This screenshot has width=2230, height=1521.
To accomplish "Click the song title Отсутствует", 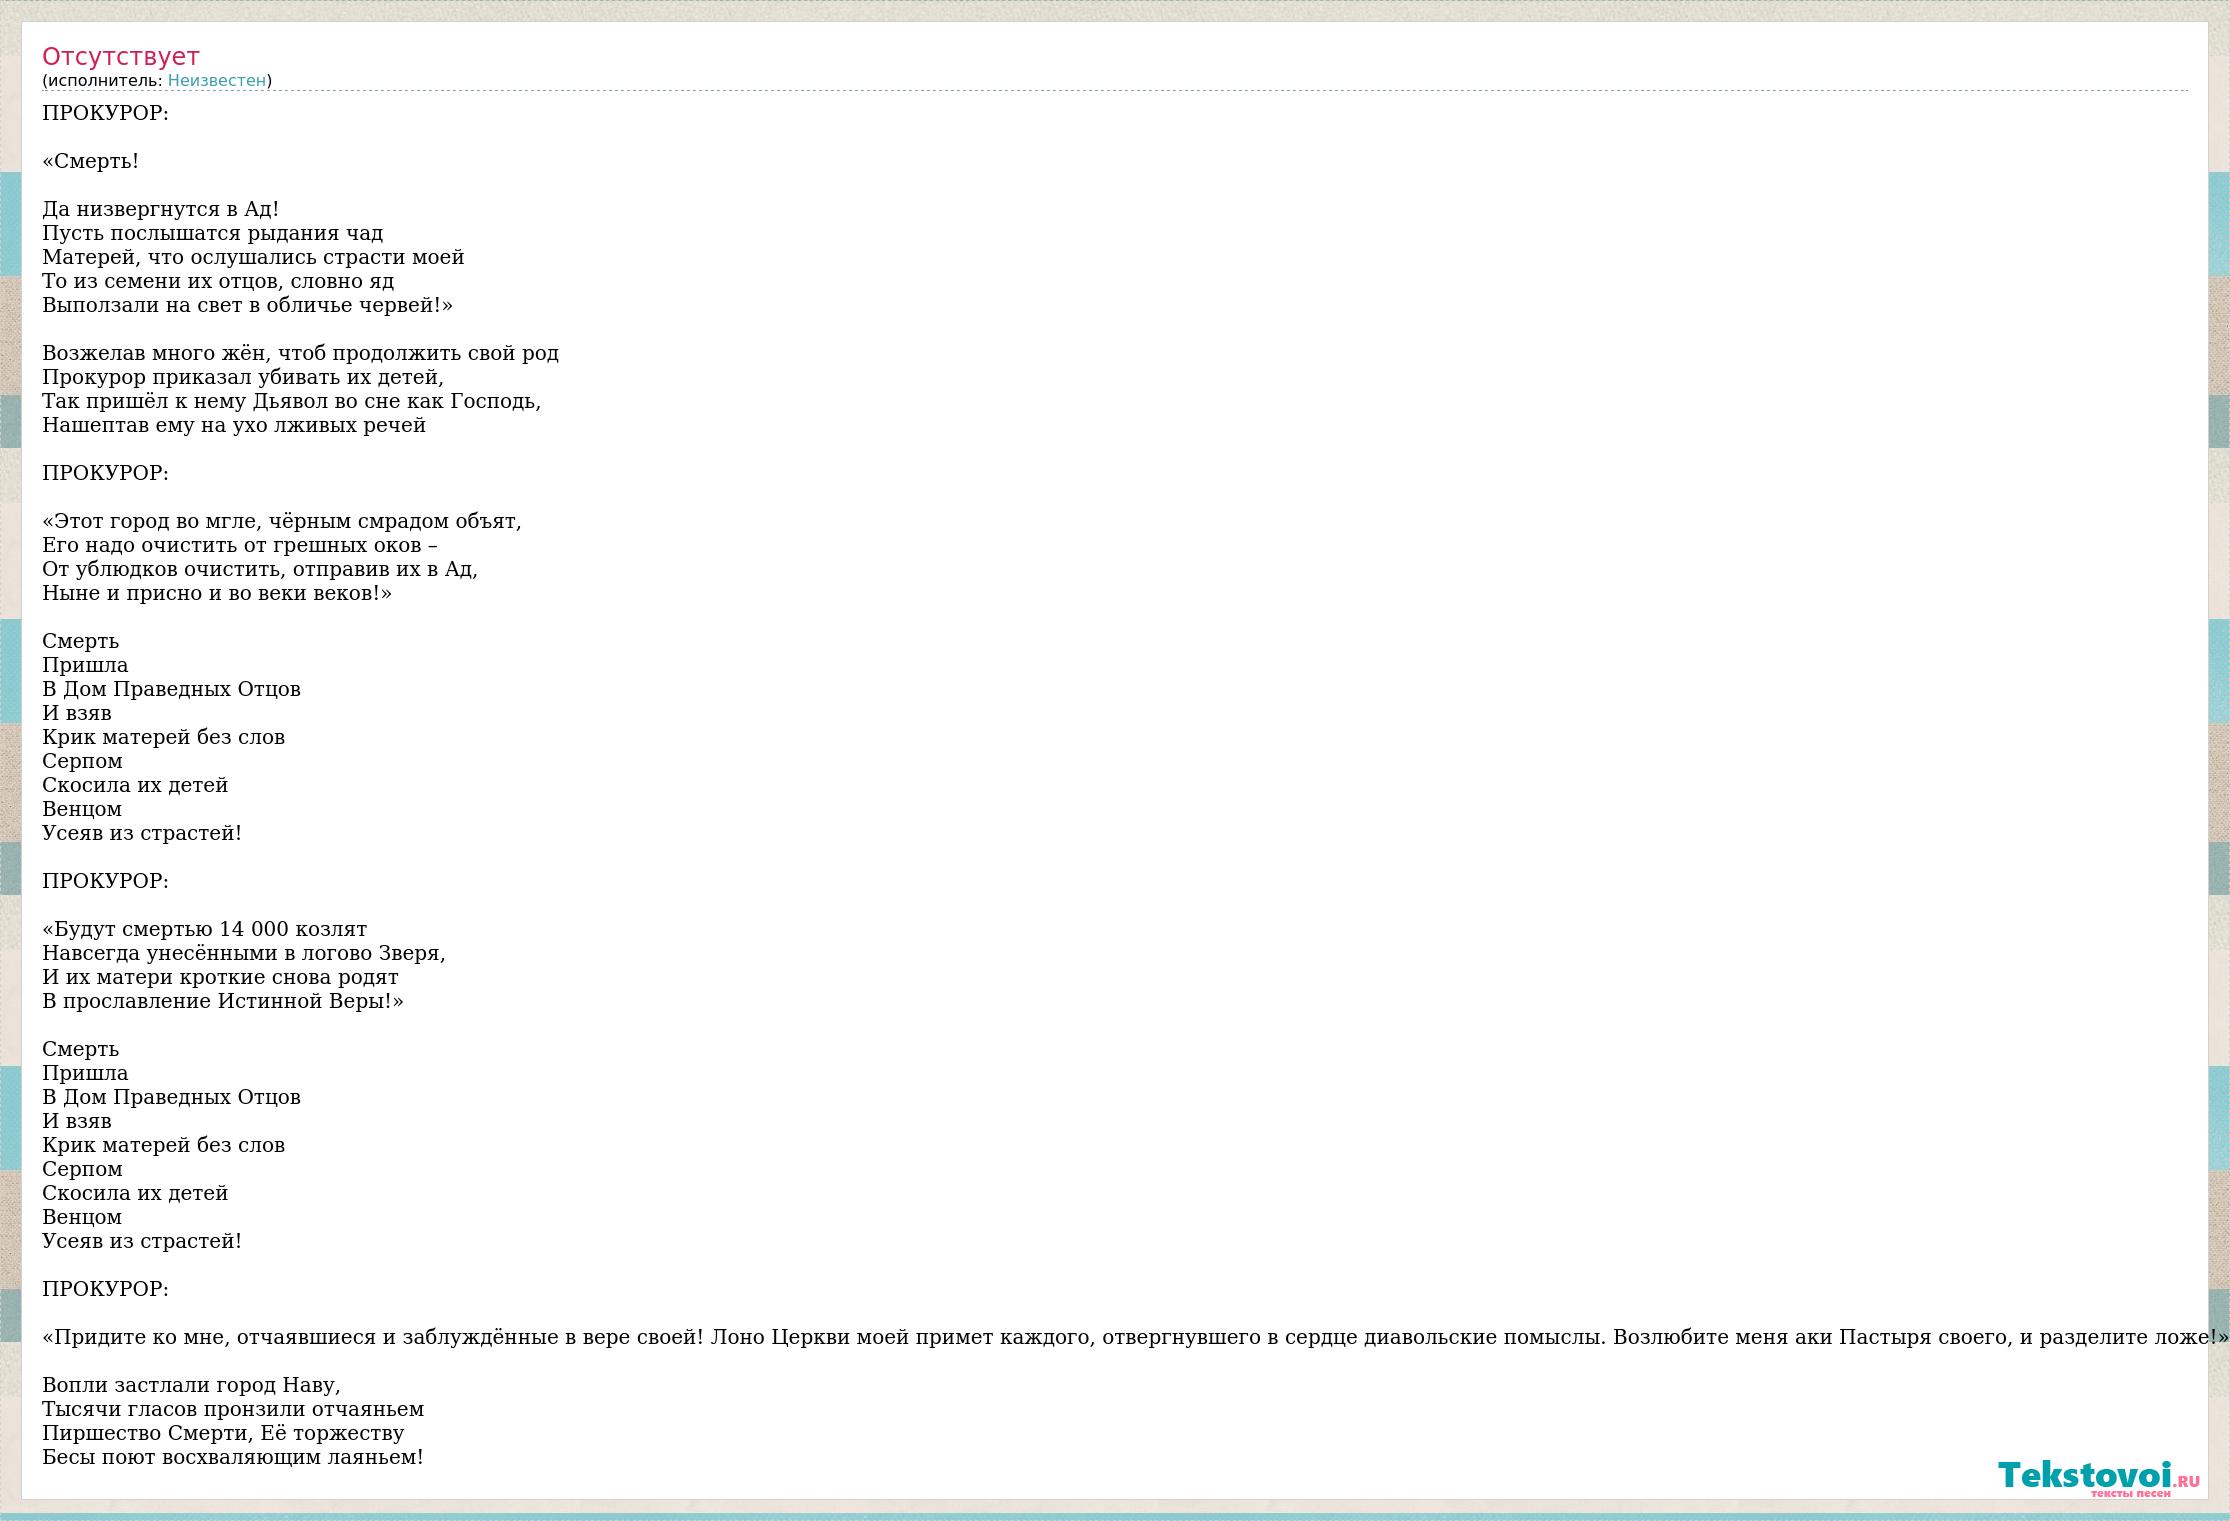I will pos(121,56).
